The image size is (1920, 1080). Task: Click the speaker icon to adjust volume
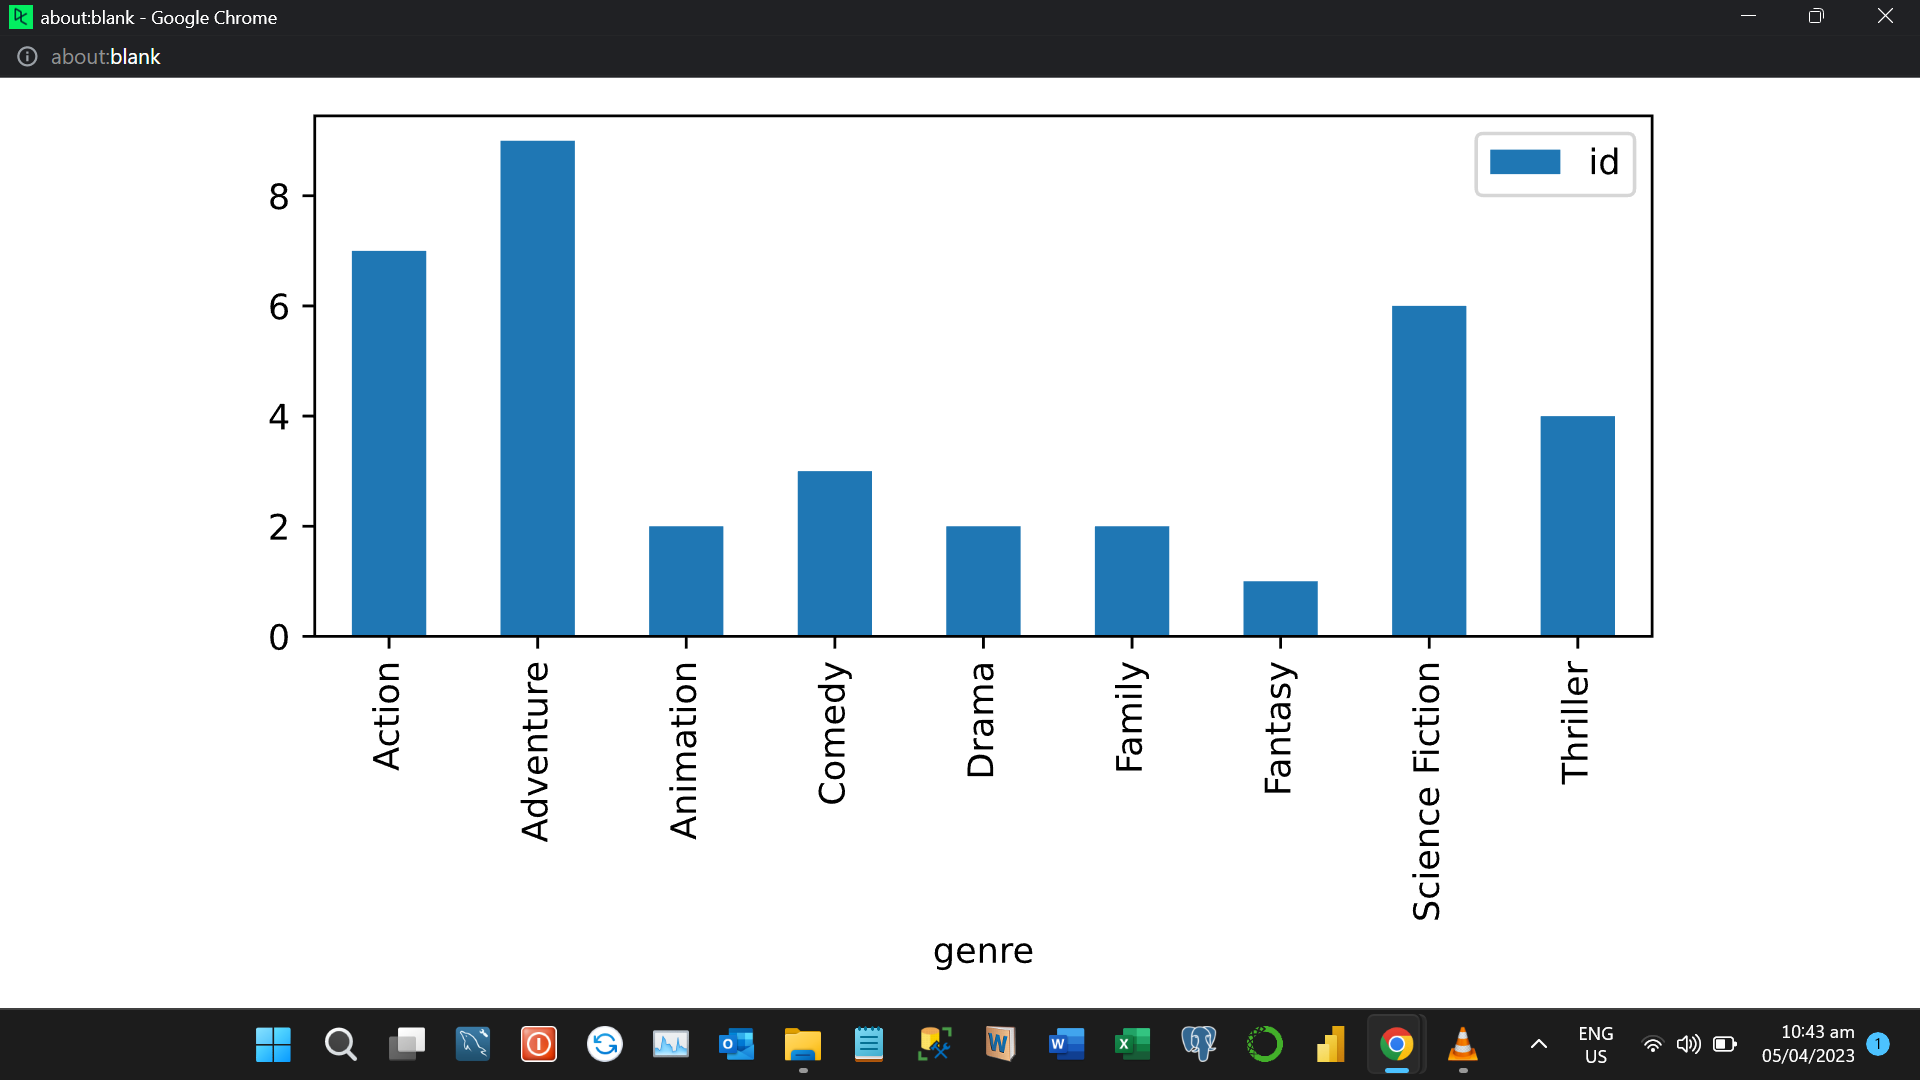coord(1689,1043)
